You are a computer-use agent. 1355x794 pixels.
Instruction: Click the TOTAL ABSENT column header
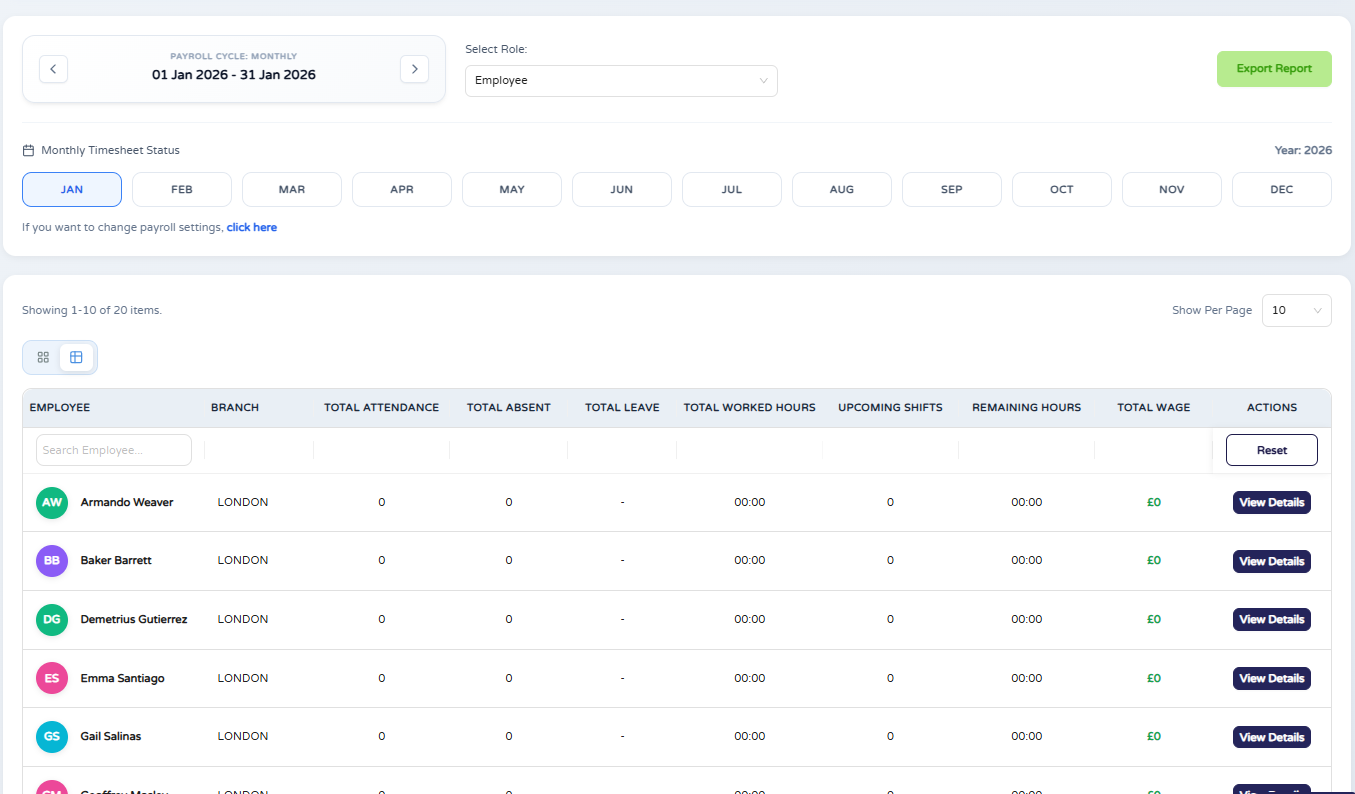coord(509,408)
